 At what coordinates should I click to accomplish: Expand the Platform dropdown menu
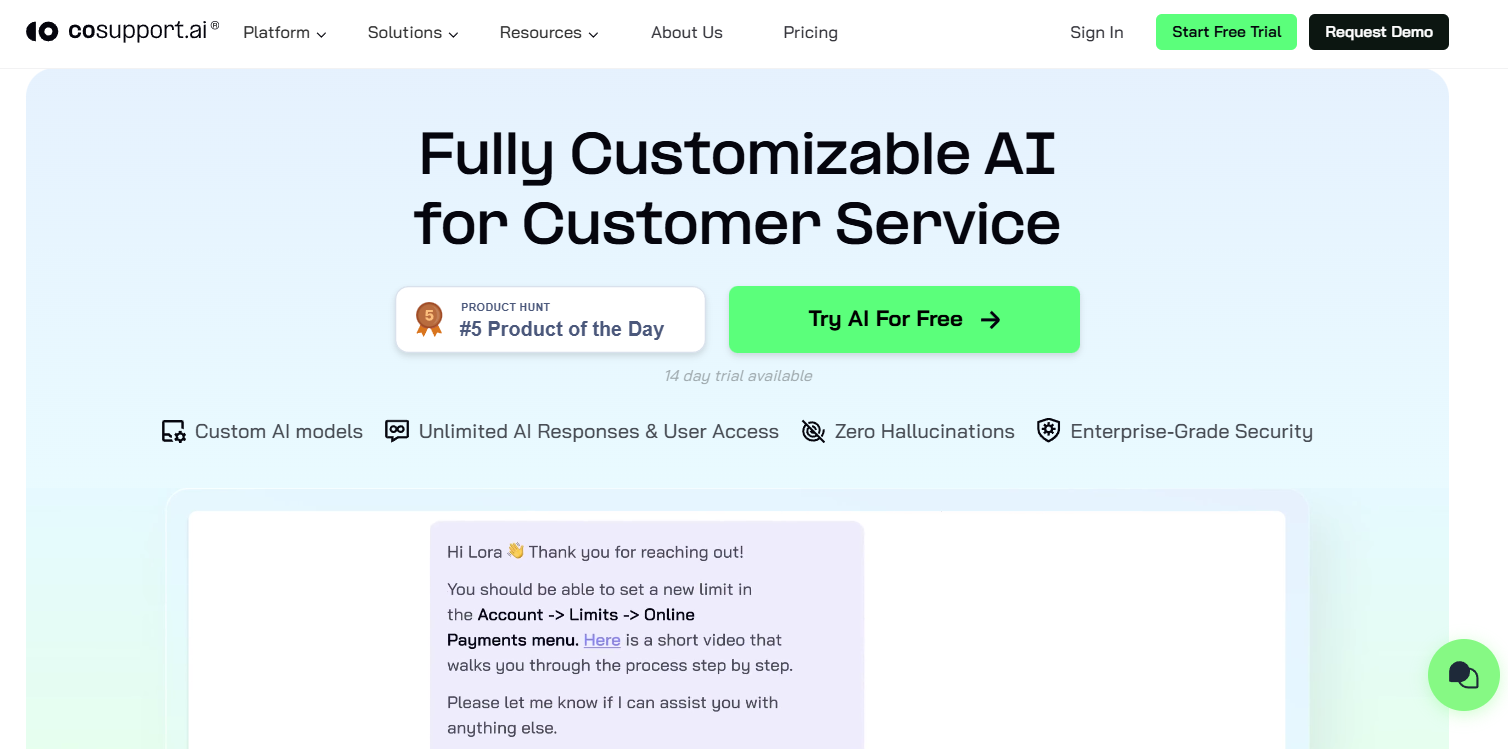[285, 33]
